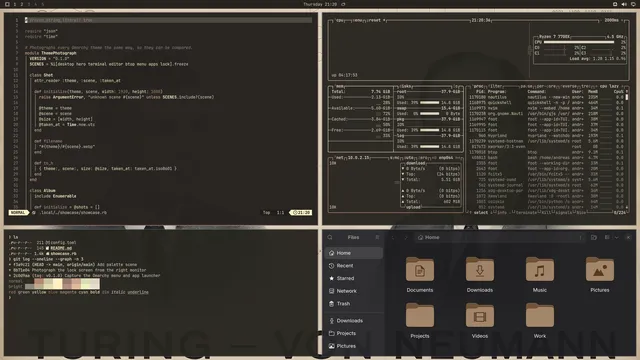The height and width of the screenshot is (360, 640).
Task: Open Starred in Files sidebar
Action: pos(354,278)
